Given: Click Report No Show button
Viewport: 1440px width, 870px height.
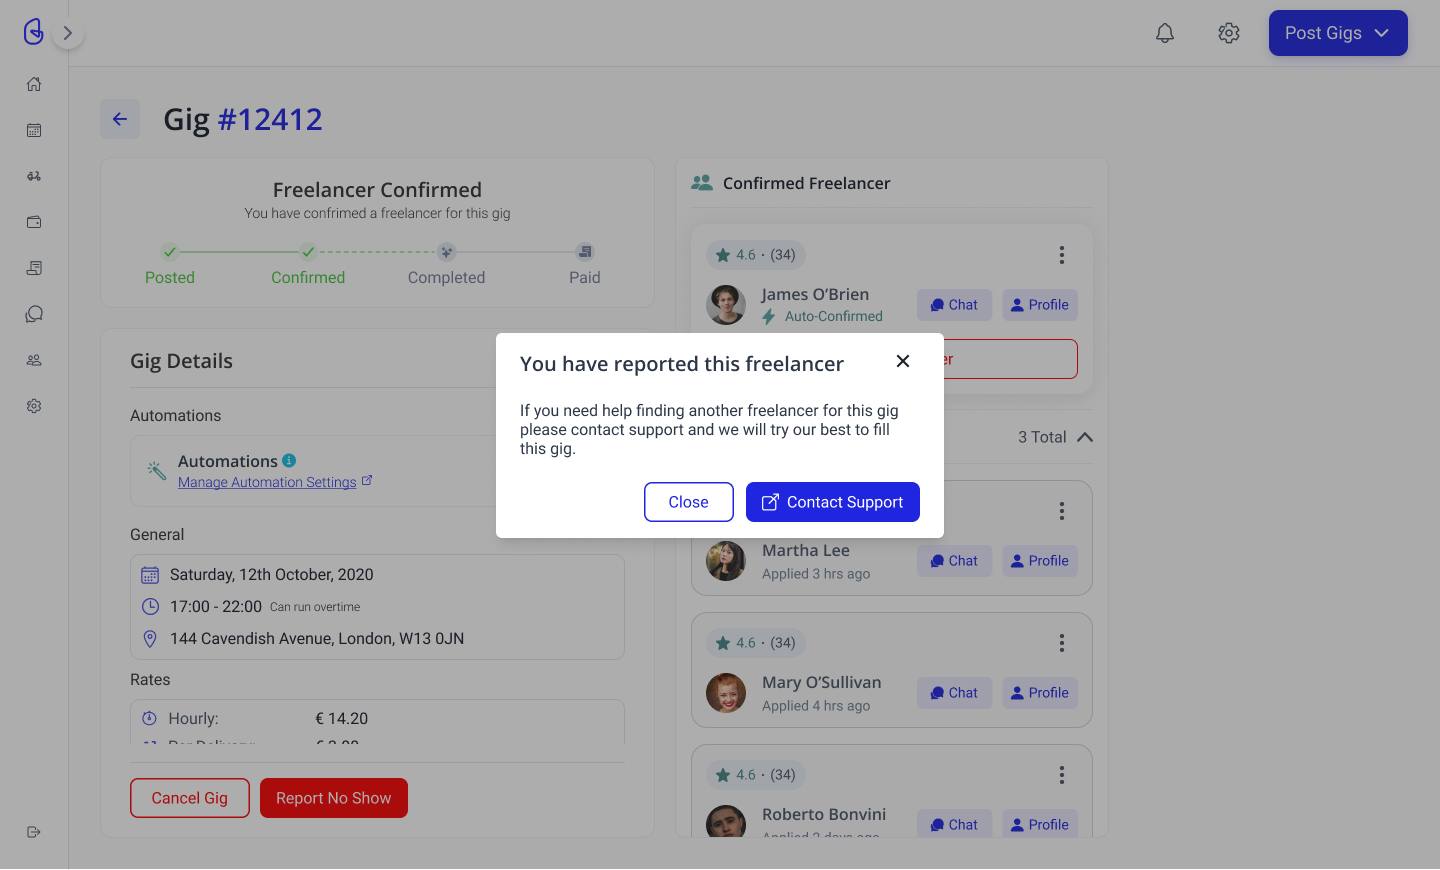Looking at the screenshot, I should point(334,798).
